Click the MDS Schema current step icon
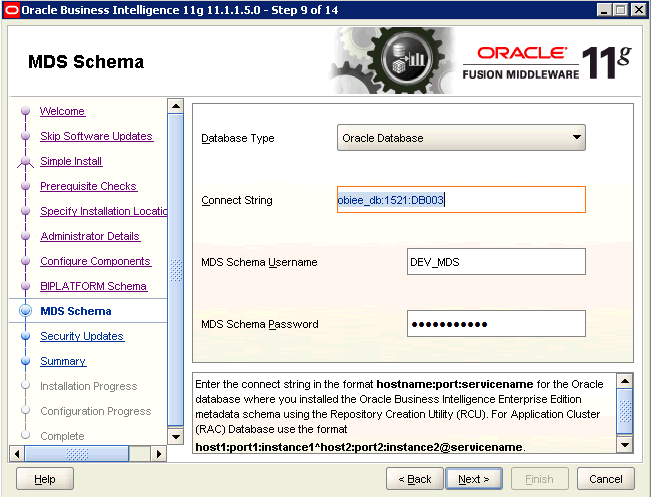 (25, 311)
